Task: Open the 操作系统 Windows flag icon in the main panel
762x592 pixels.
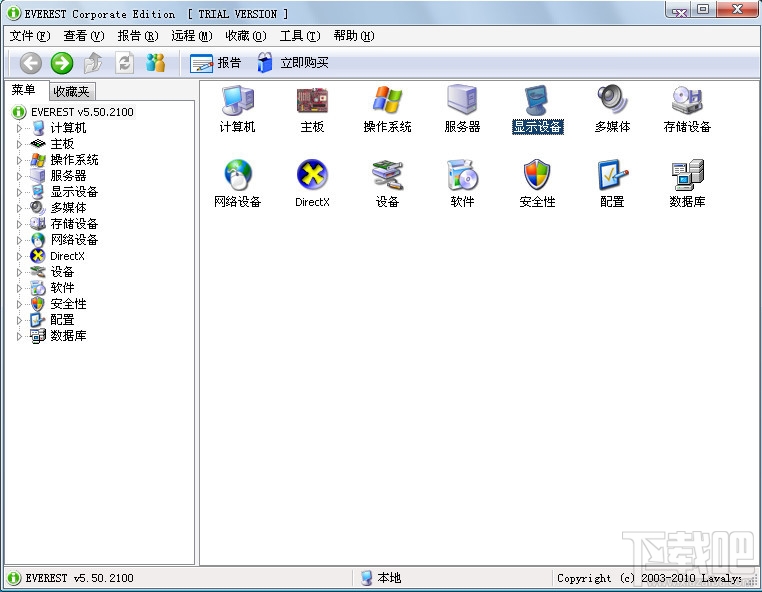Action: point(387,109)
